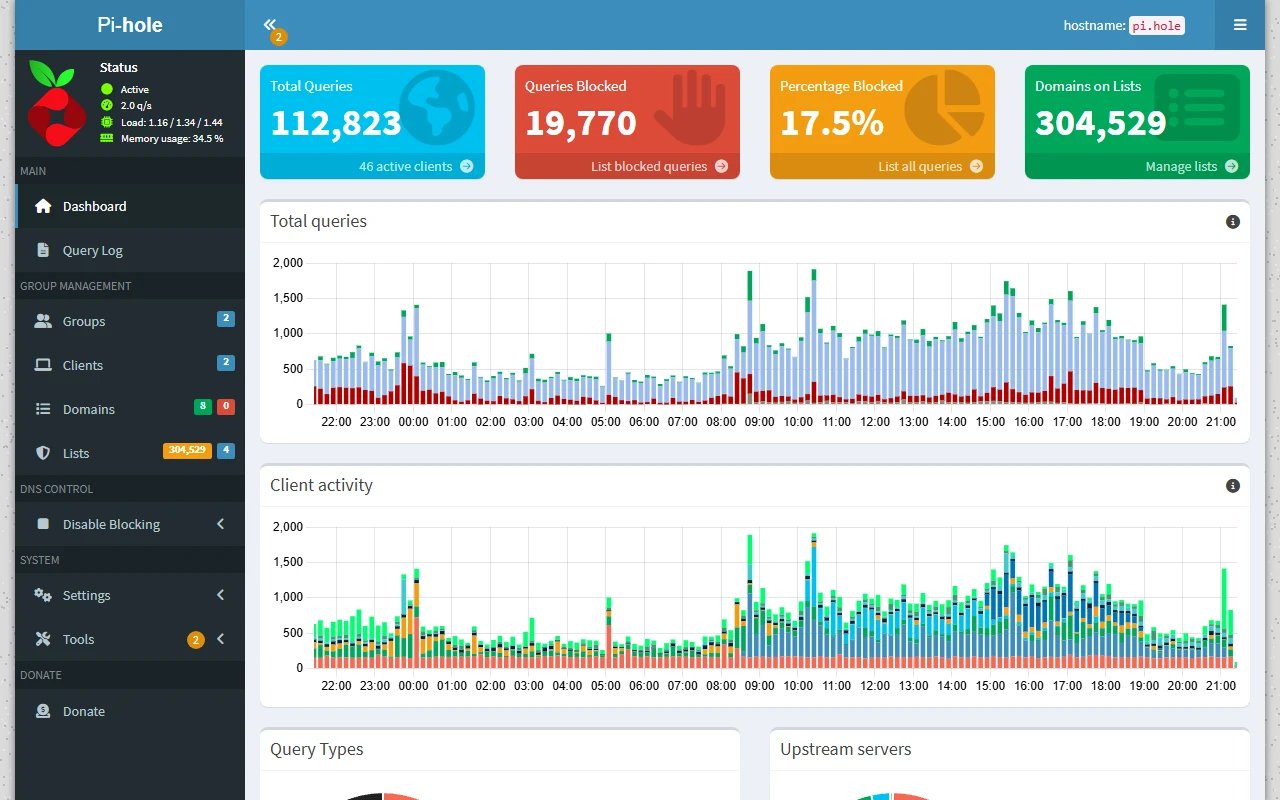Click the 304,529 badge next to Lists
Image resolution: width=1280 pixels, height=800 pixels.
tap(187, 450)
